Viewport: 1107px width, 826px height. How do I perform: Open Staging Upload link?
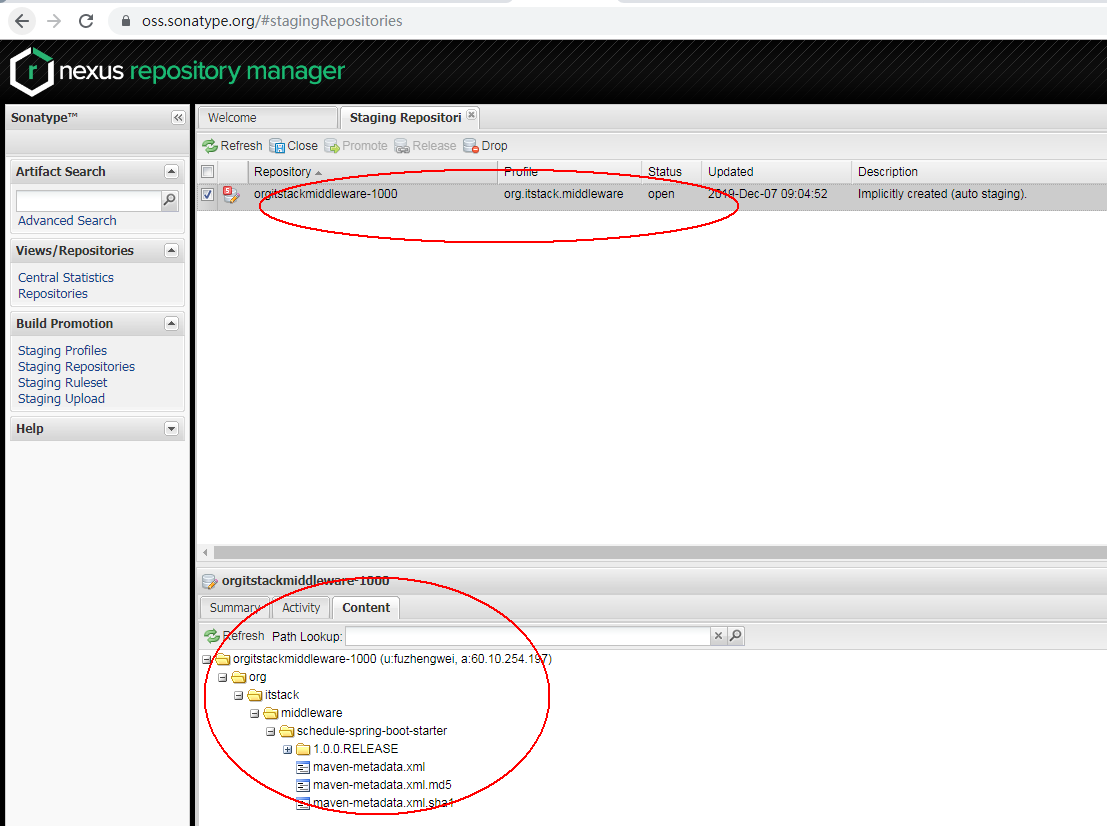[61, 399]
